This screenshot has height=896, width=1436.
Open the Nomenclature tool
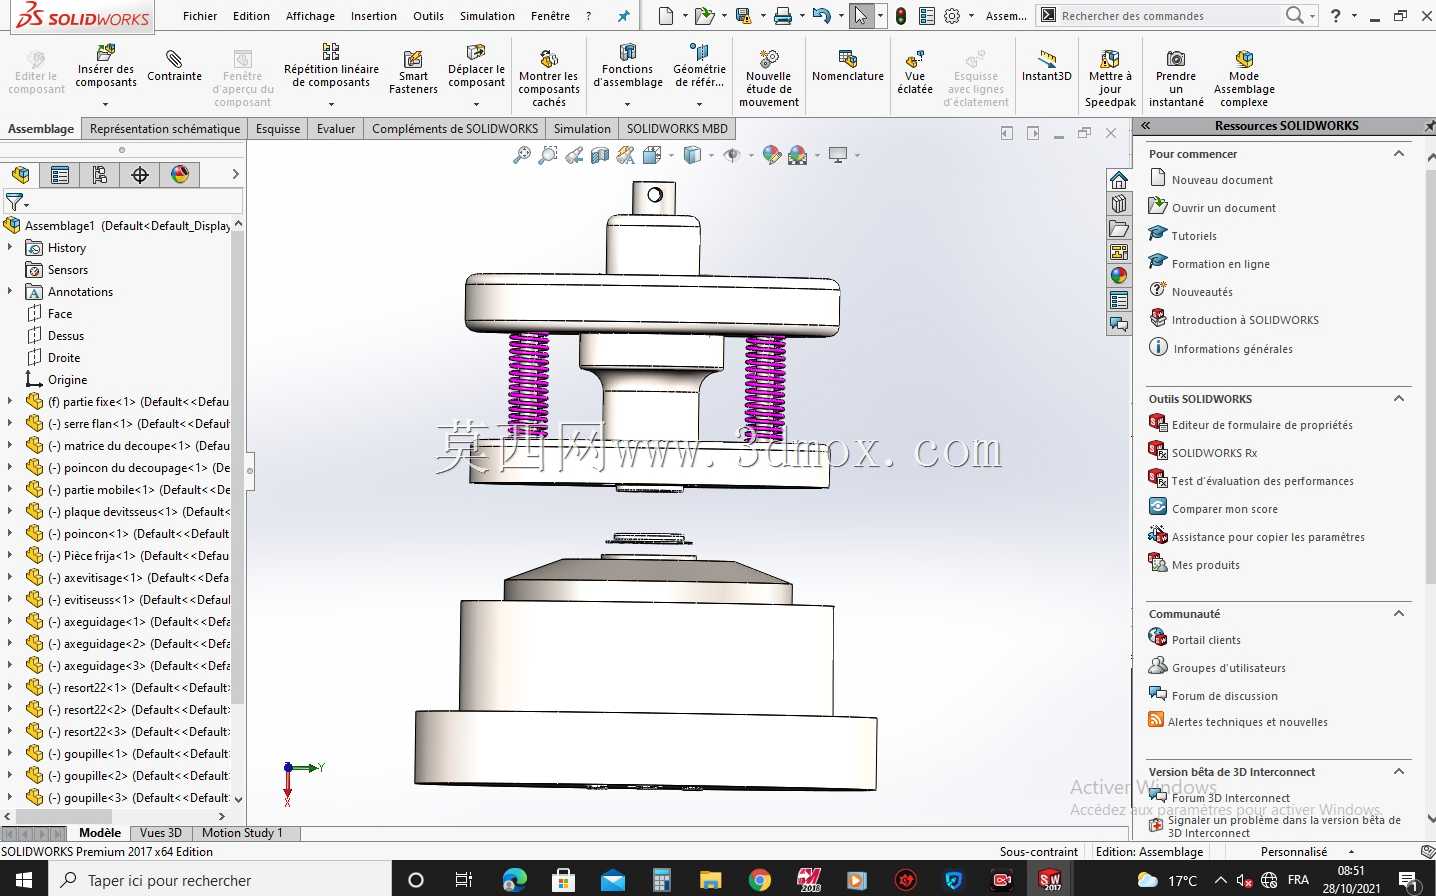pos(847,66)
